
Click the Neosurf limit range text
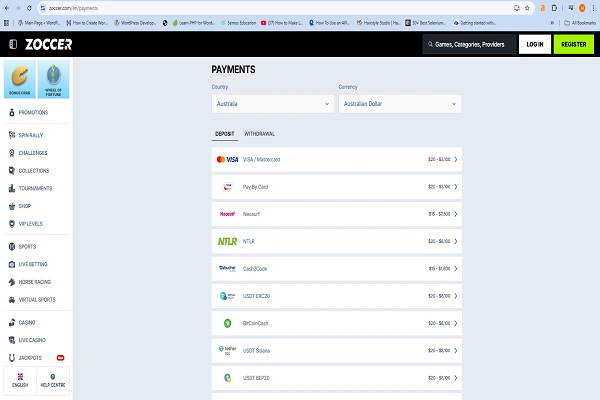coord(439,214)
